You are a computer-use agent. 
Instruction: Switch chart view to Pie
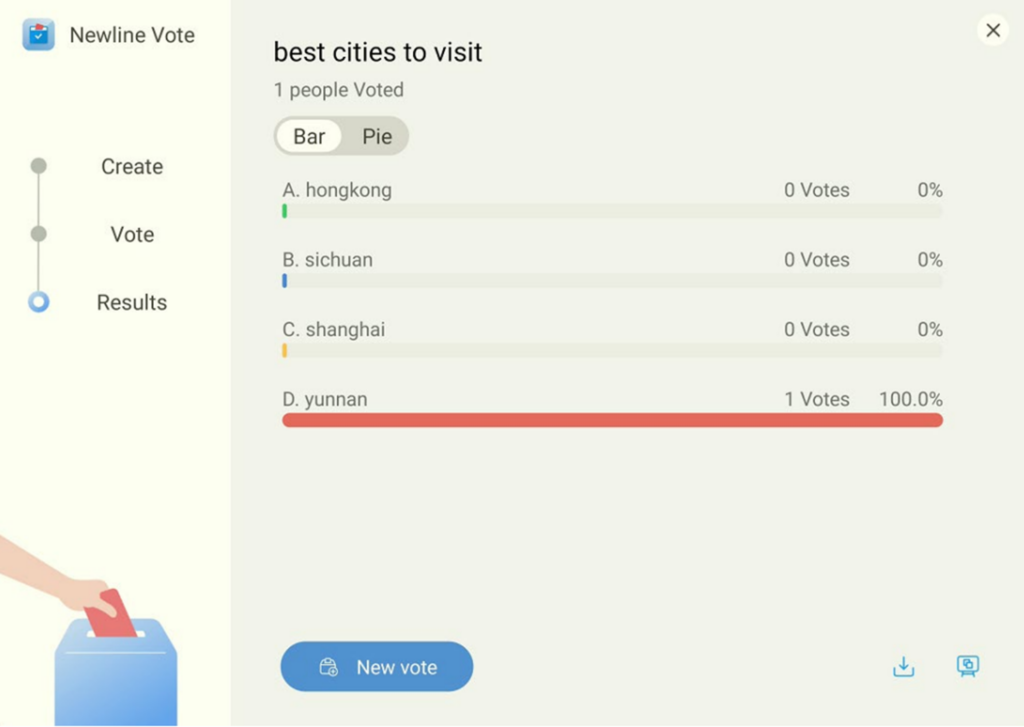[377, 137]
